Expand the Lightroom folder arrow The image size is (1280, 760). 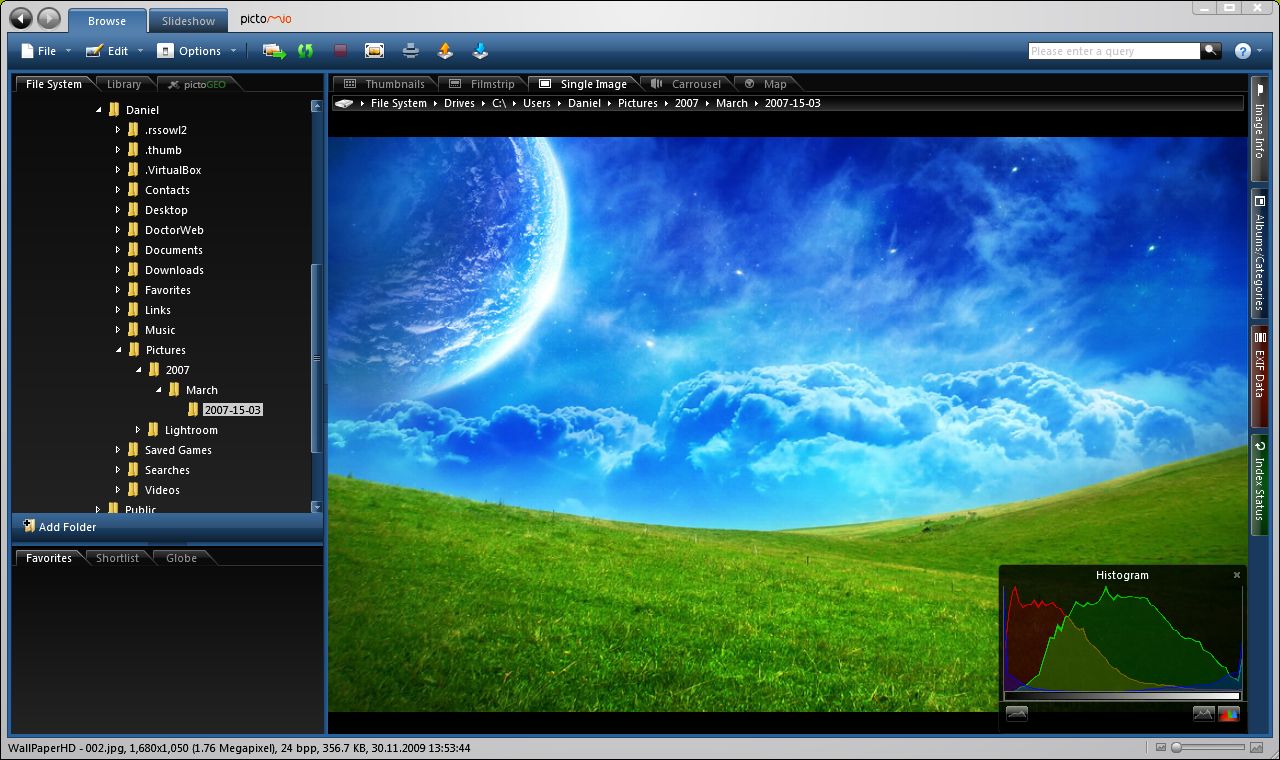click(138, 430)
